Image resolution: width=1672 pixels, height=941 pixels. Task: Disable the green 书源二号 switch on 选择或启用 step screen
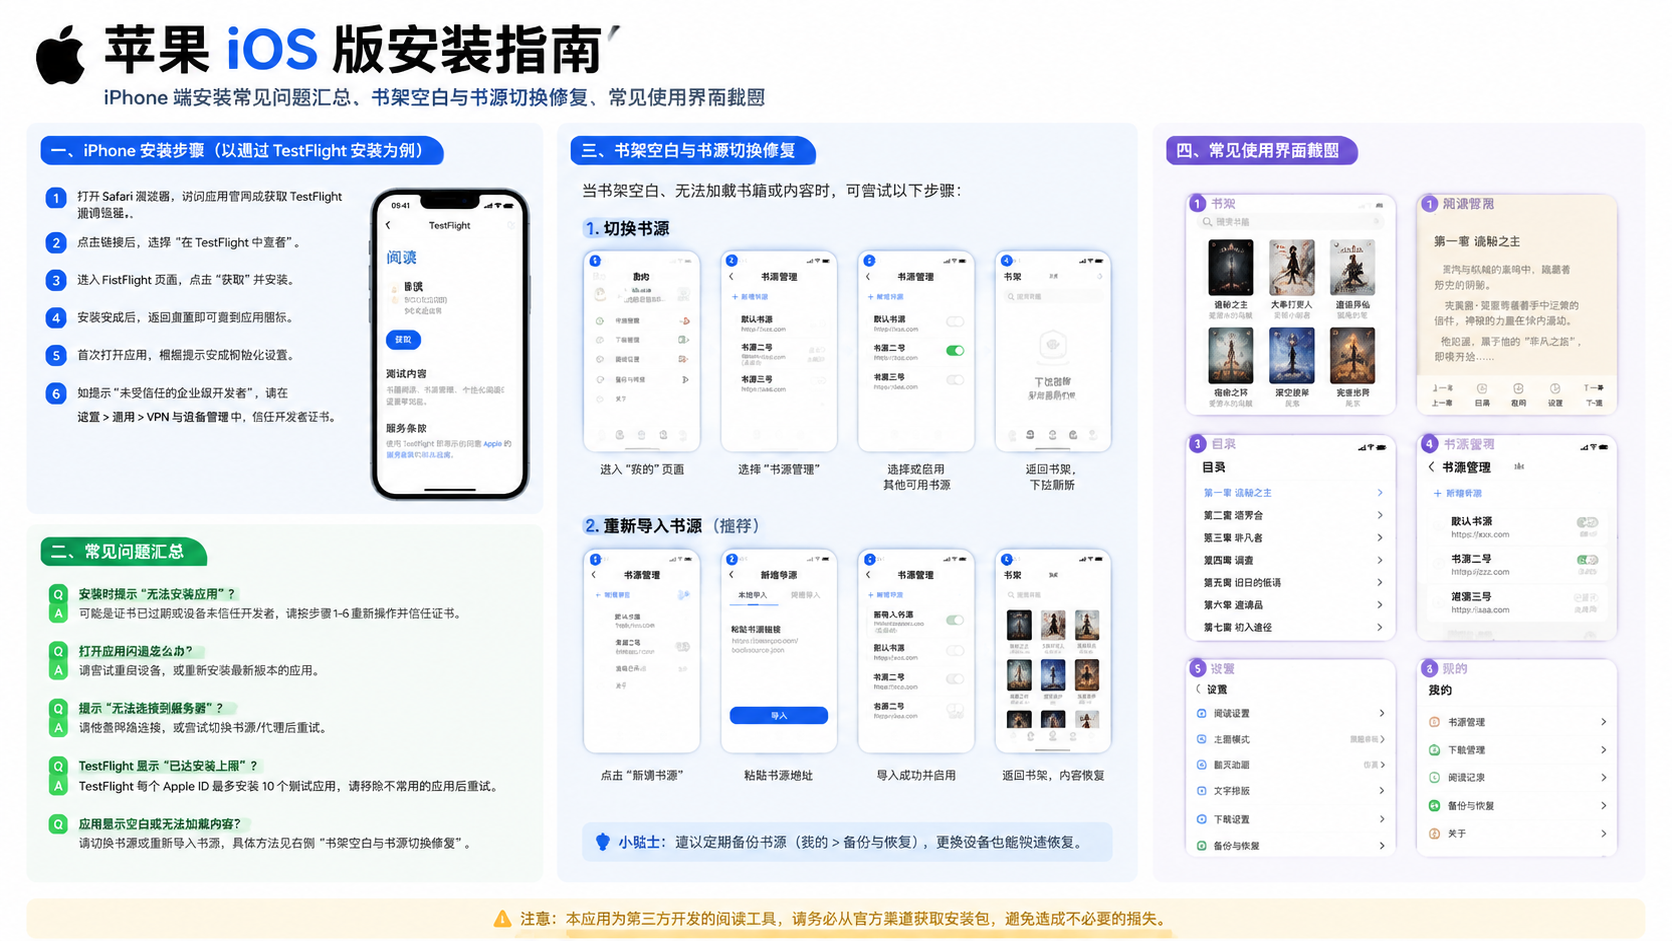[x=955, y=351]
